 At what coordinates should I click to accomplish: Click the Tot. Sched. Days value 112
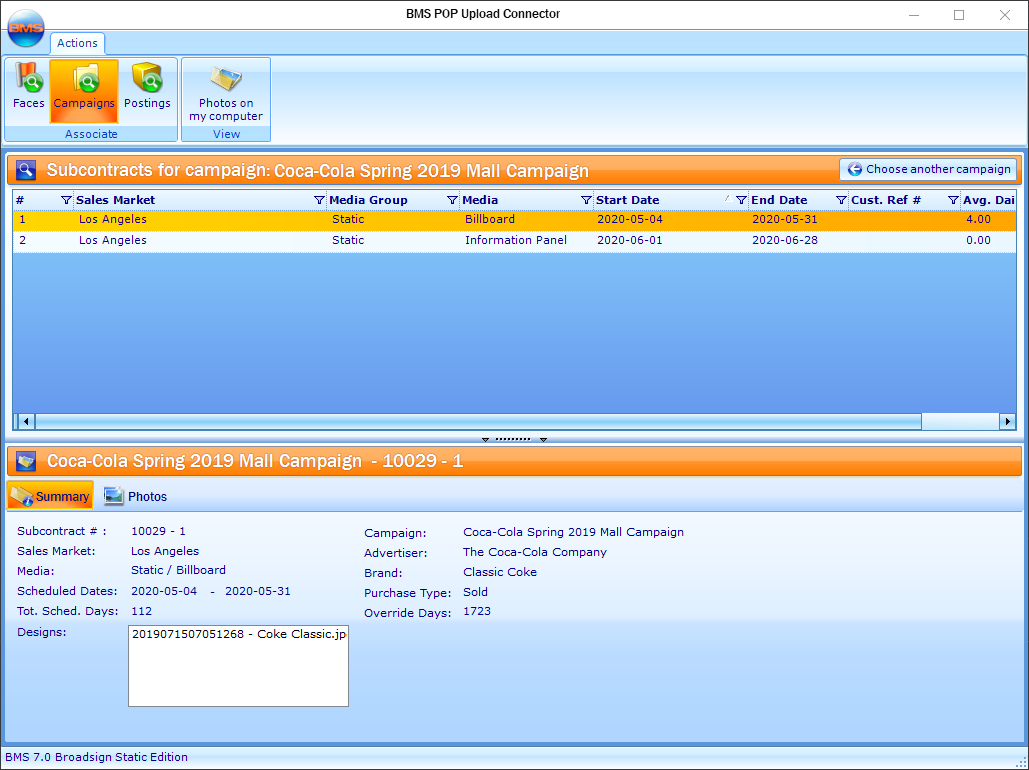point(141,611)
